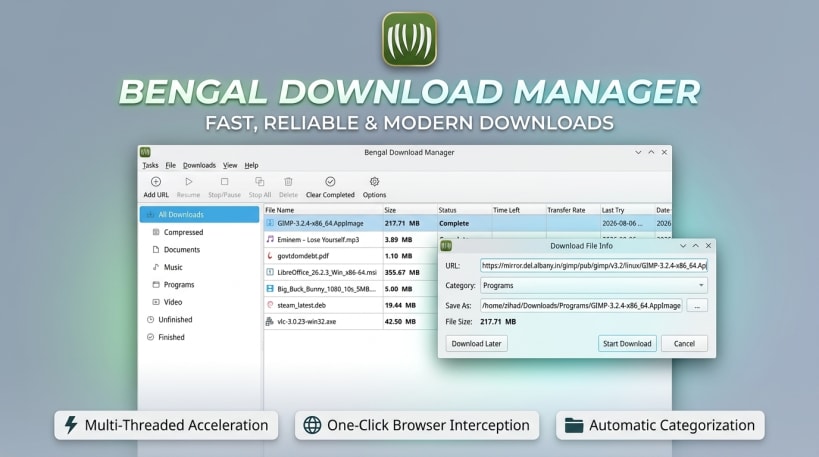
Task: Click the icon of vlc-3.0.23-win32.exe
Action: [270, 321]
